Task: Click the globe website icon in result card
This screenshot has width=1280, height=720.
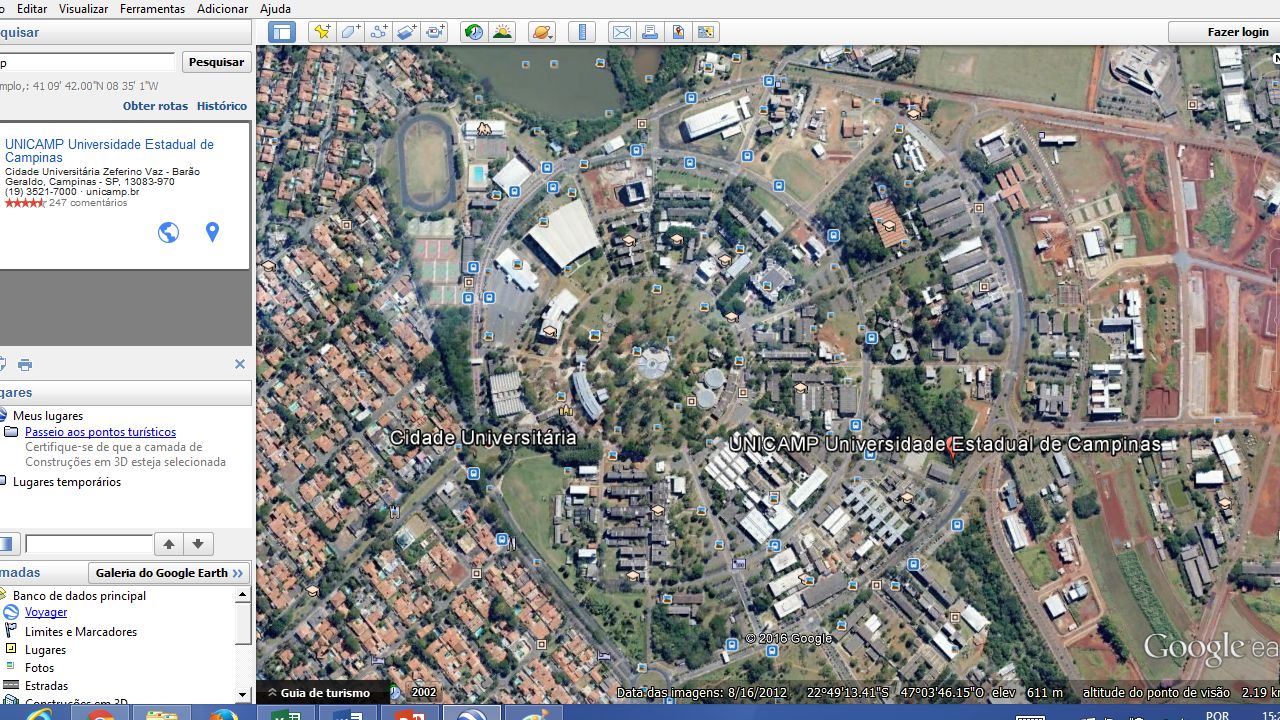Action: point(168,233)
